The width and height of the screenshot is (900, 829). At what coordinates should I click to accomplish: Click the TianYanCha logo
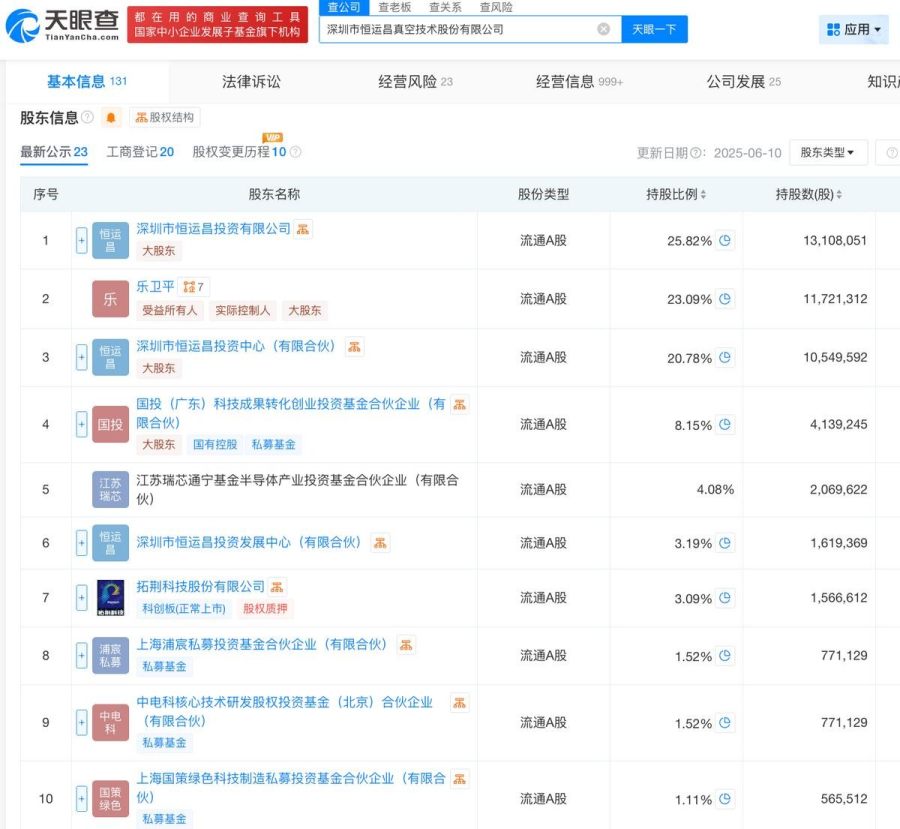click(62, 25)
